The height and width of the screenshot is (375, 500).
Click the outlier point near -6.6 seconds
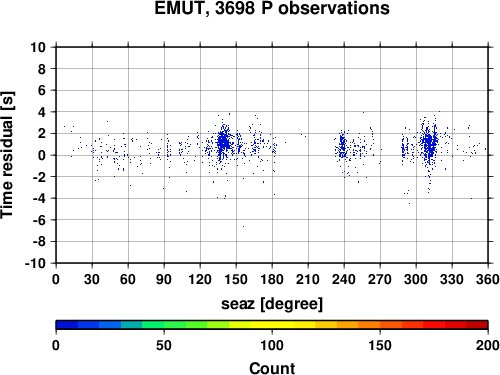pos(243,226)
